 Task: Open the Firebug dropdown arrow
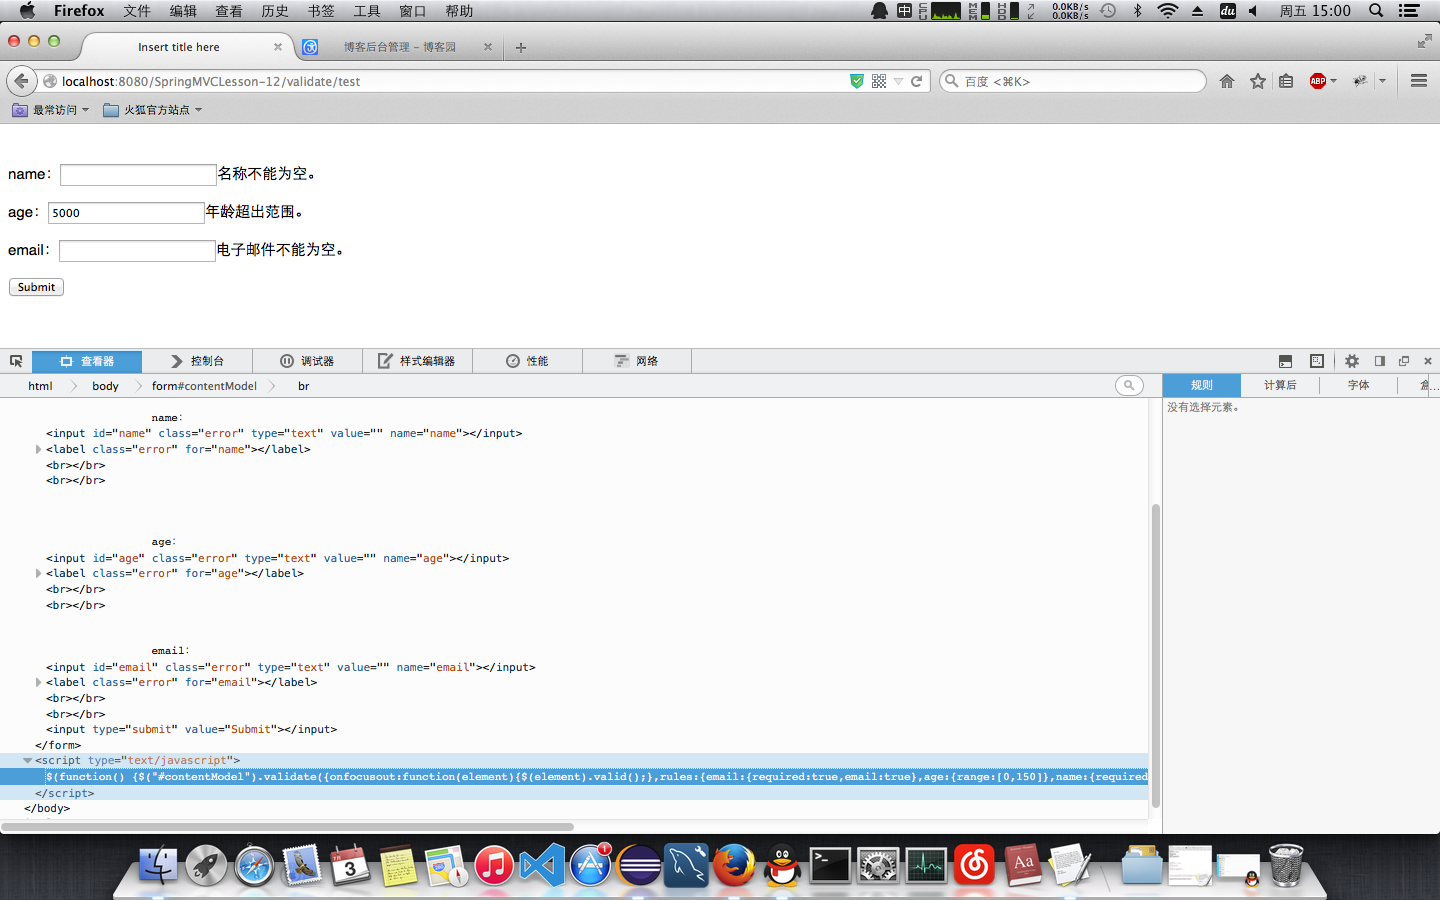pos(1382,81)
